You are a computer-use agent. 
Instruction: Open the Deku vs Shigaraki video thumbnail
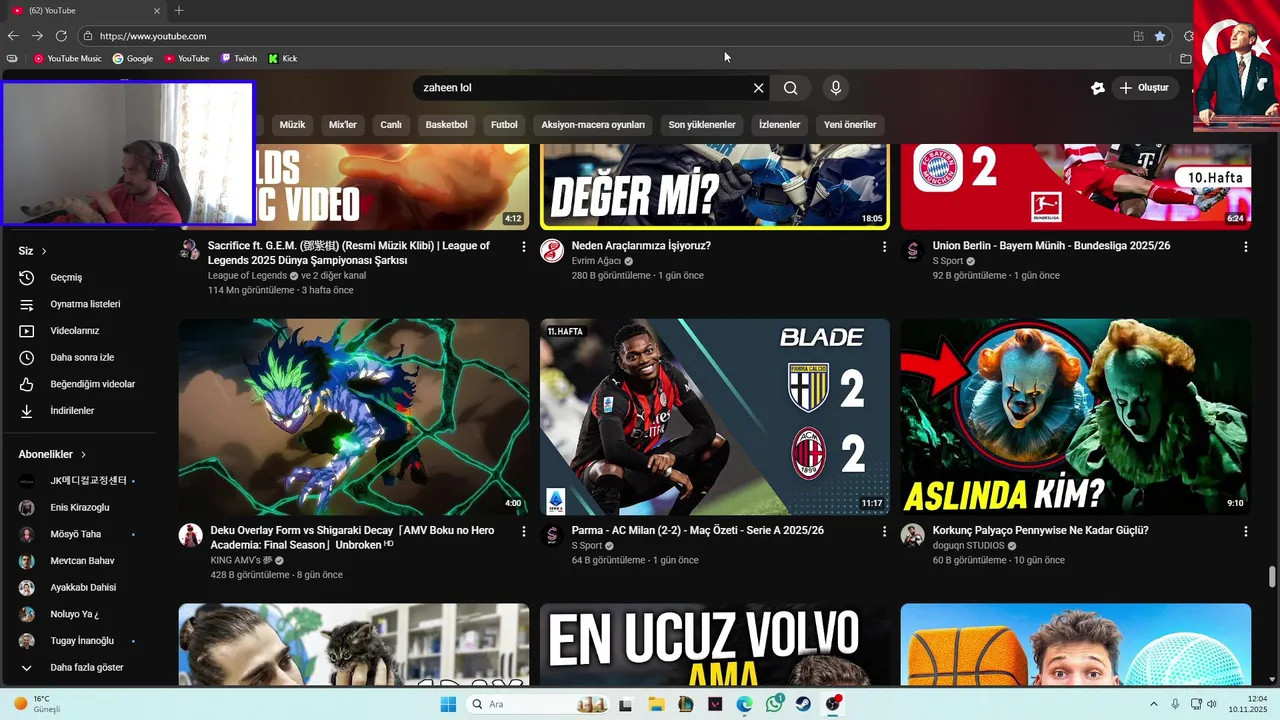(x=354, y=417)
